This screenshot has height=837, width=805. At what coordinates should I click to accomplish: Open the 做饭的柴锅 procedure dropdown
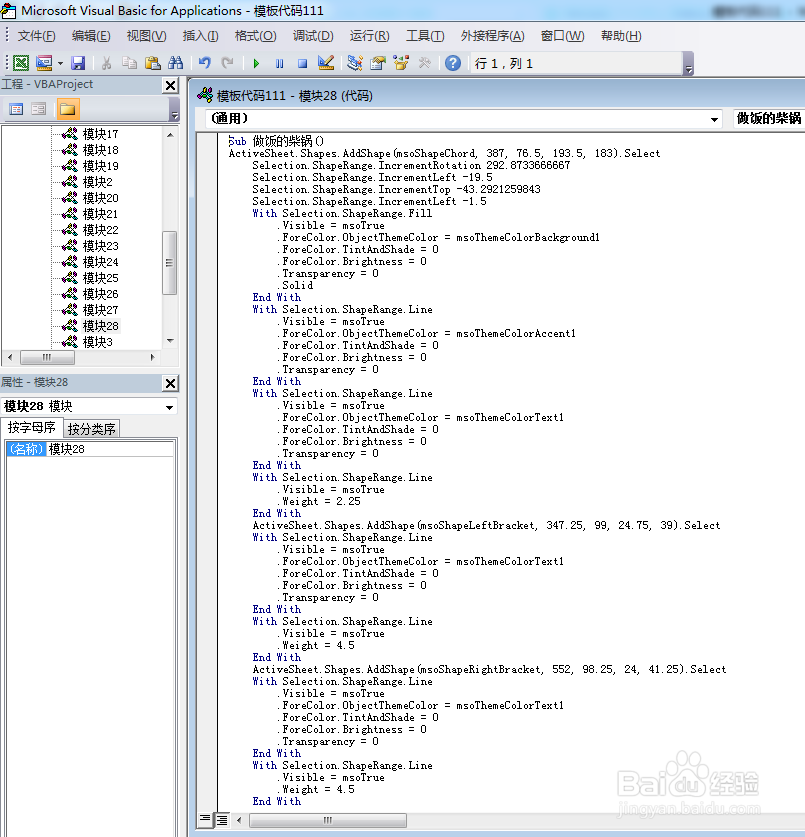tap(769, 119)
